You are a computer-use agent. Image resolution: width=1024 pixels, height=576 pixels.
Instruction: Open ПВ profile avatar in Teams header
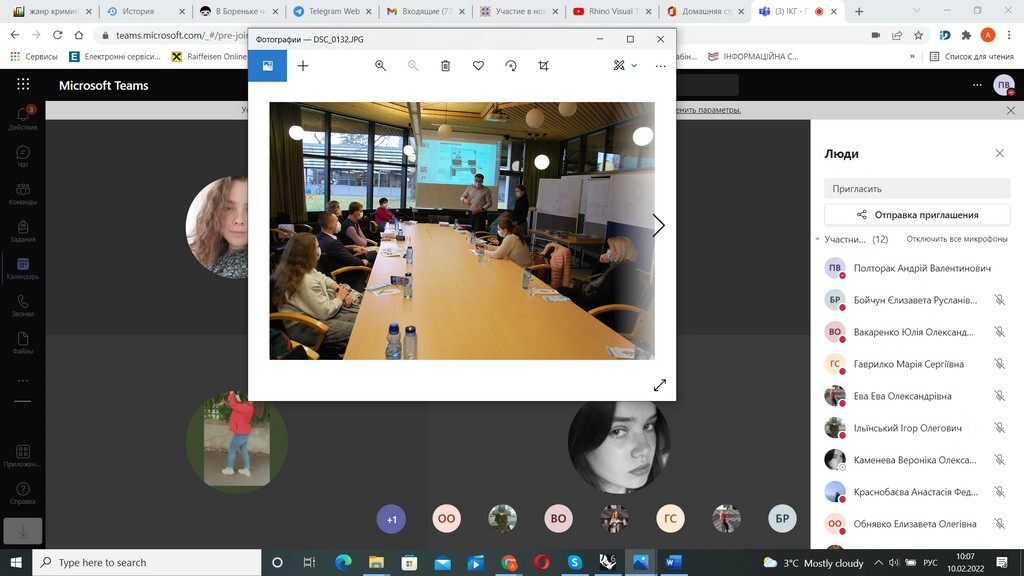[x=1004, y=85]
